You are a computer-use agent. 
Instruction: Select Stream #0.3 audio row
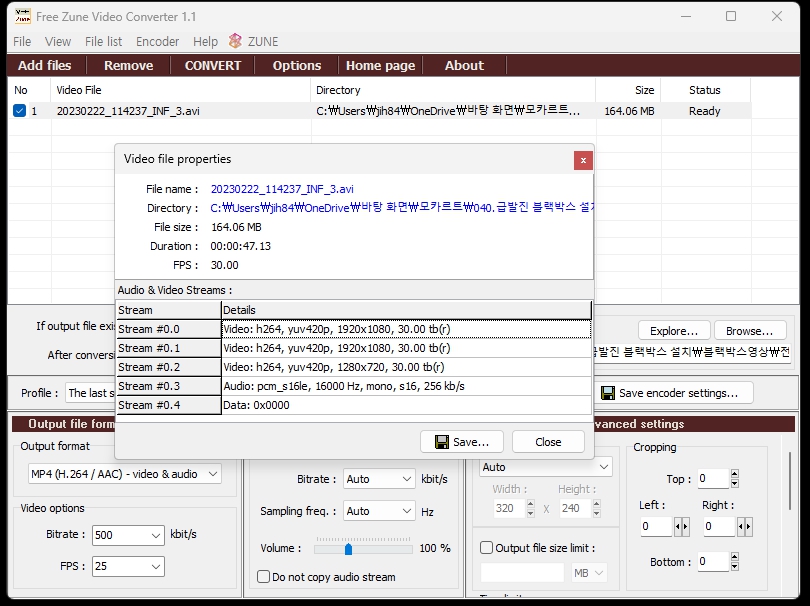[x=353, y=386]
